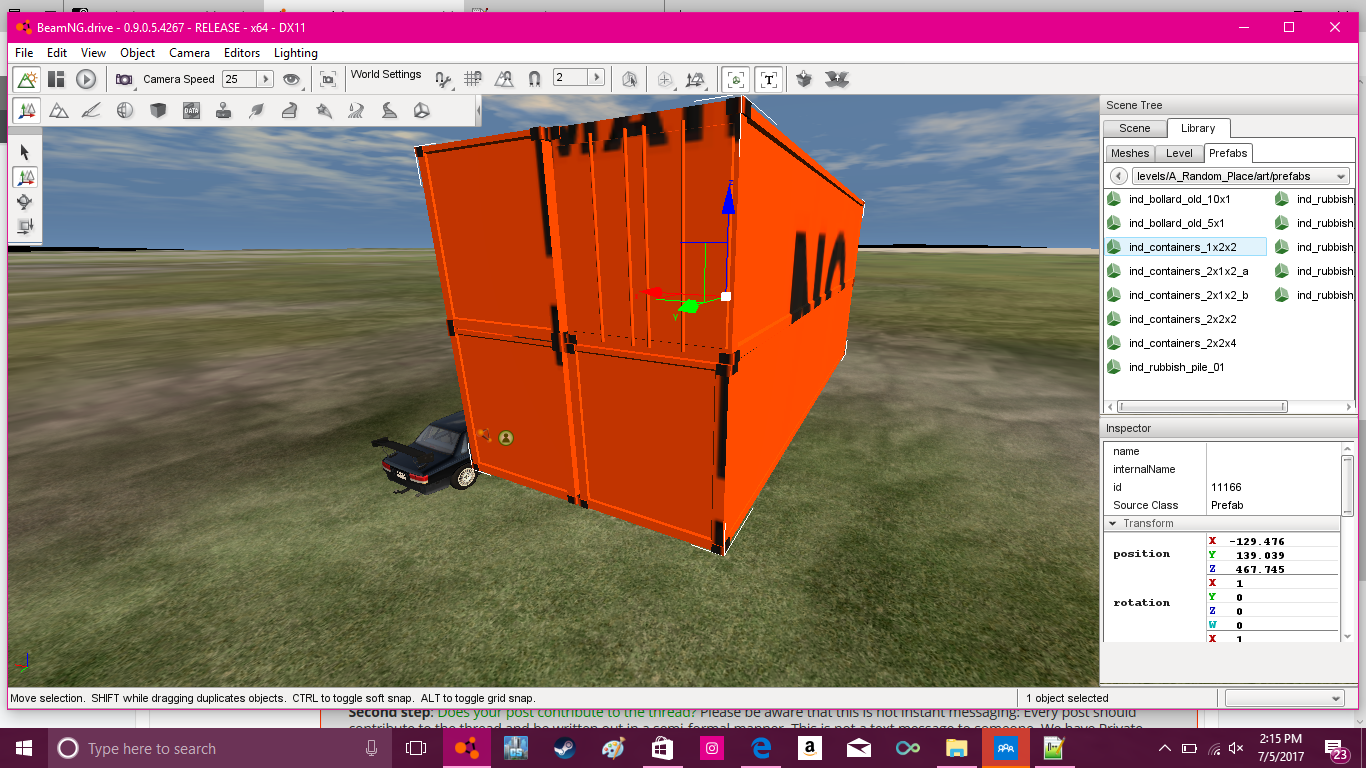Open the World Editor mode icon
The height and width of the screenshot is (768, 1366).
click(27, 79)
